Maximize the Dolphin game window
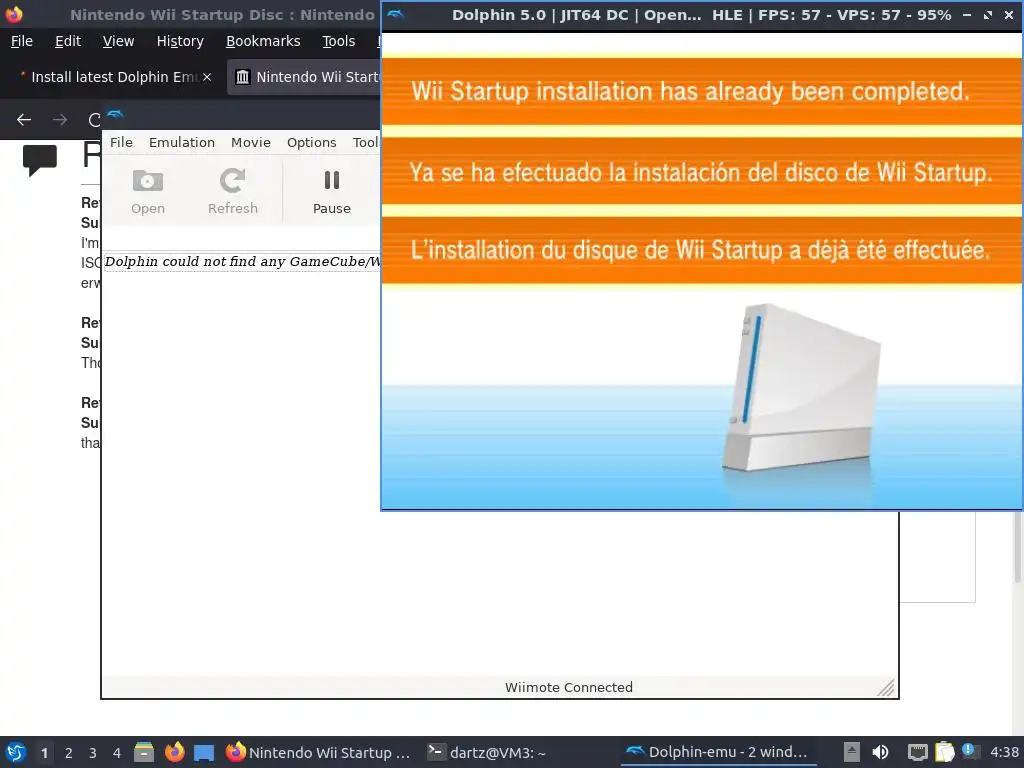 [x=988, y=14]
